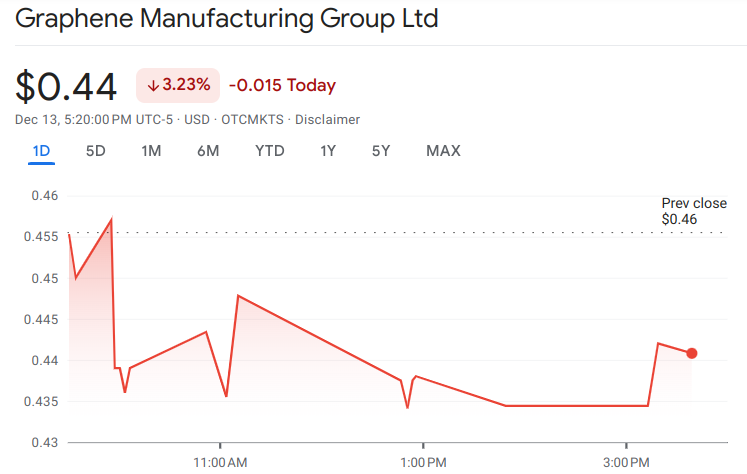This screenshot has height=474, width=747.
Task: Click the Graphene Manufacturing Group Ltd title
Action: 227,20
